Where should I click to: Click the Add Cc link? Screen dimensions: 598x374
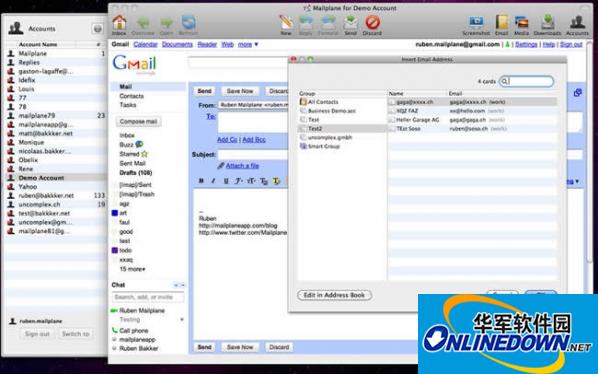(227, 140)
